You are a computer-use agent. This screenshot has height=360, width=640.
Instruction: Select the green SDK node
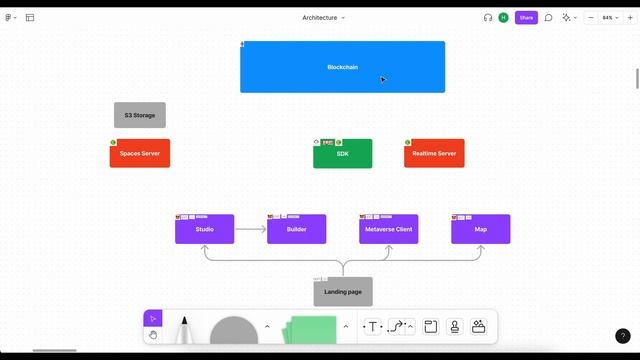pyautogui.click(x=342, y=154)
